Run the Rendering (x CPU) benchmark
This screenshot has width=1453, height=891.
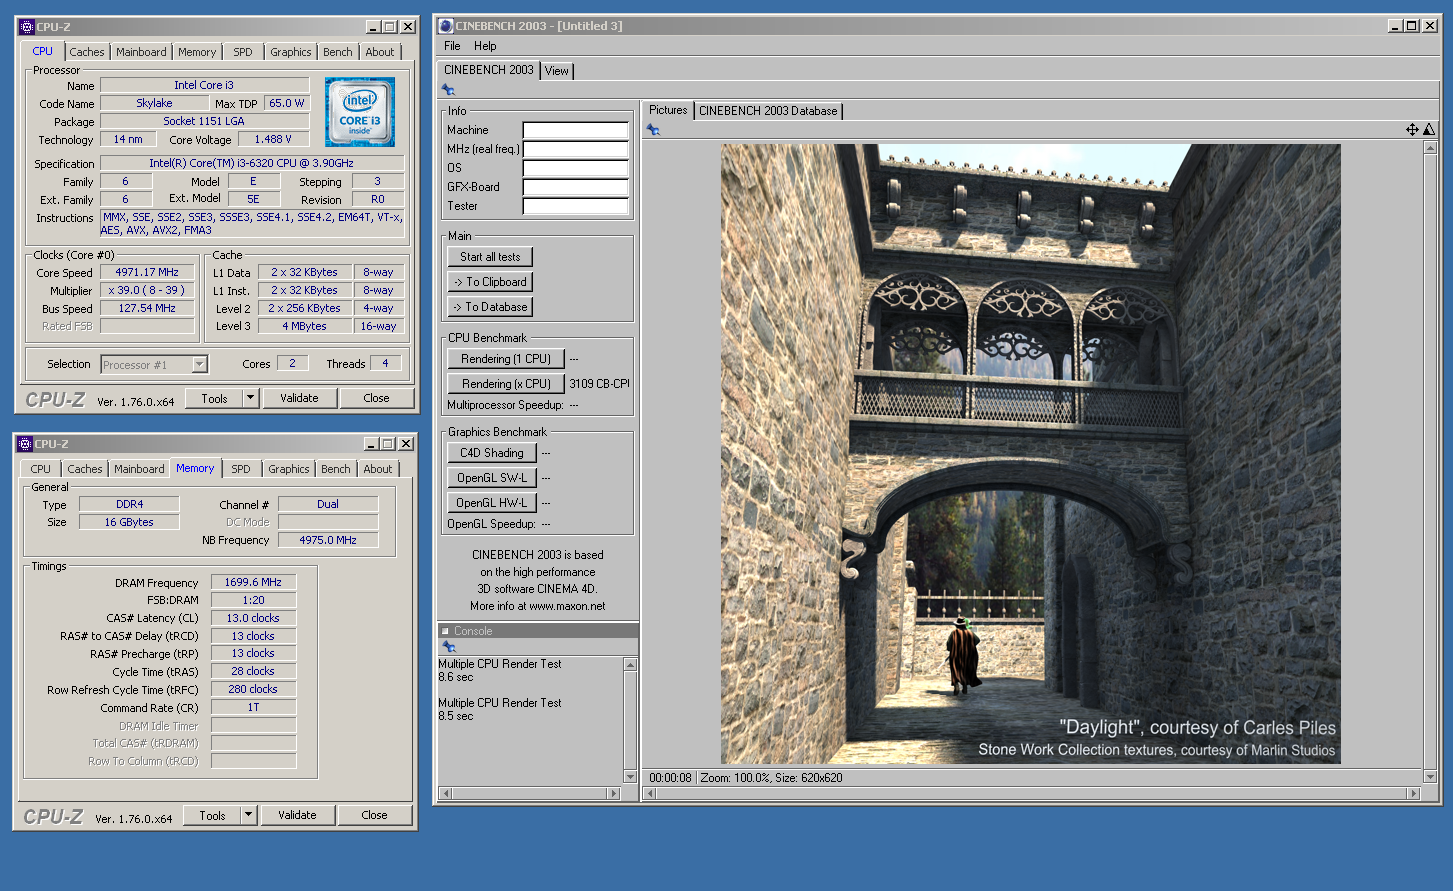tap(506, 384)
